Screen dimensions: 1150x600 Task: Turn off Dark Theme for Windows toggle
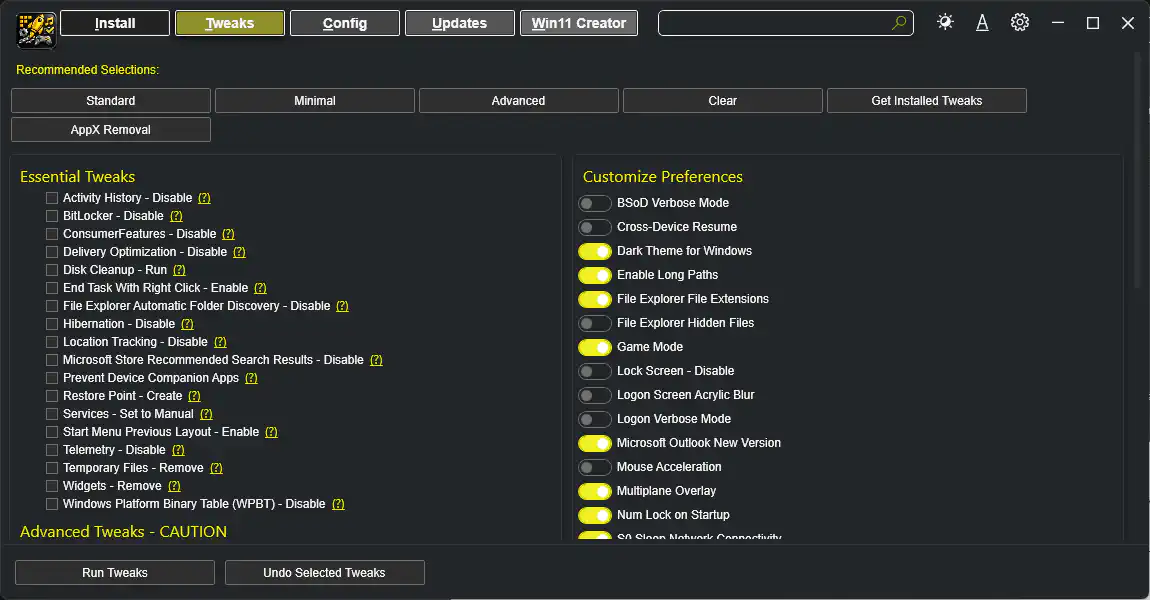[595, 252]
